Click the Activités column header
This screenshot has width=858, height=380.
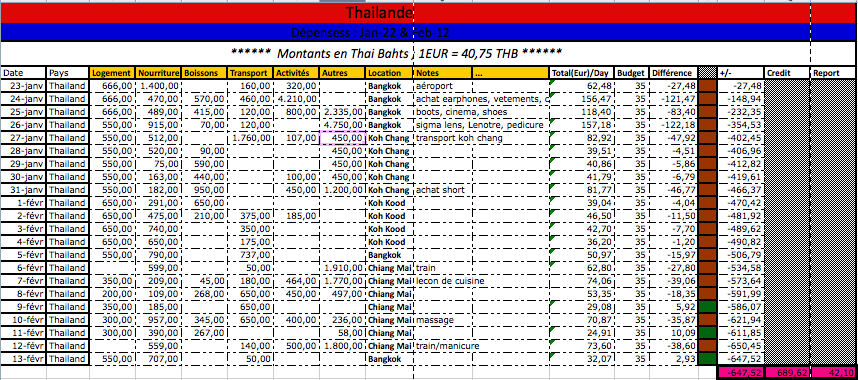click(296, 73)
